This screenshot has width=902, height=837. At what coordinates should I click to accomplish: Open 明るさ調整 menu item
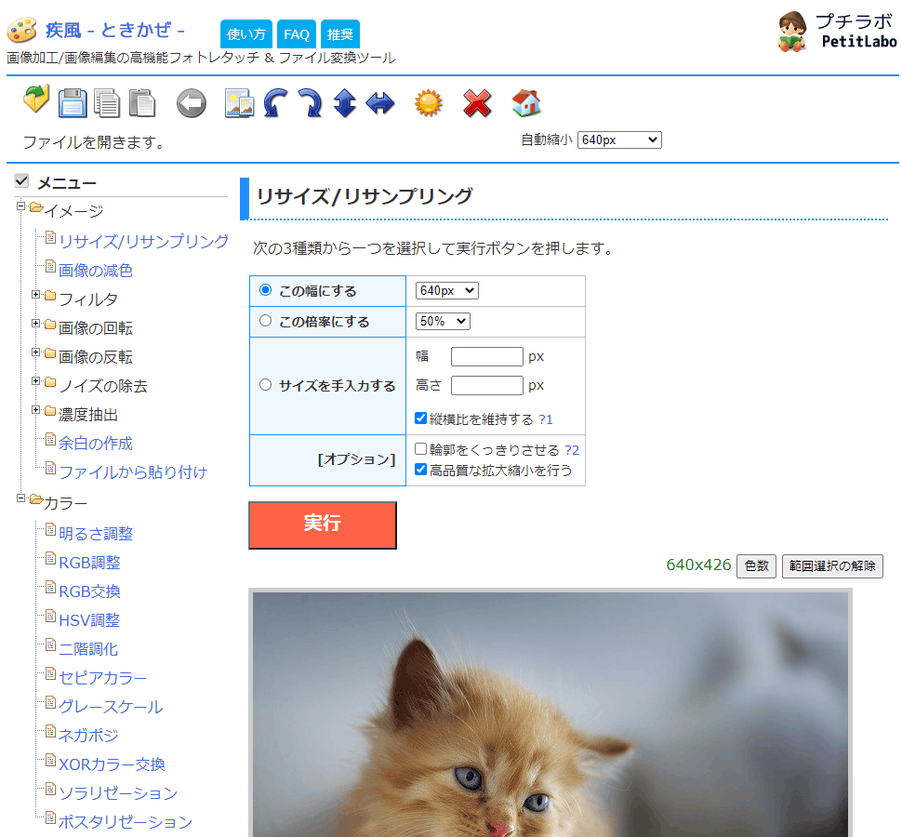pos(95,533)
